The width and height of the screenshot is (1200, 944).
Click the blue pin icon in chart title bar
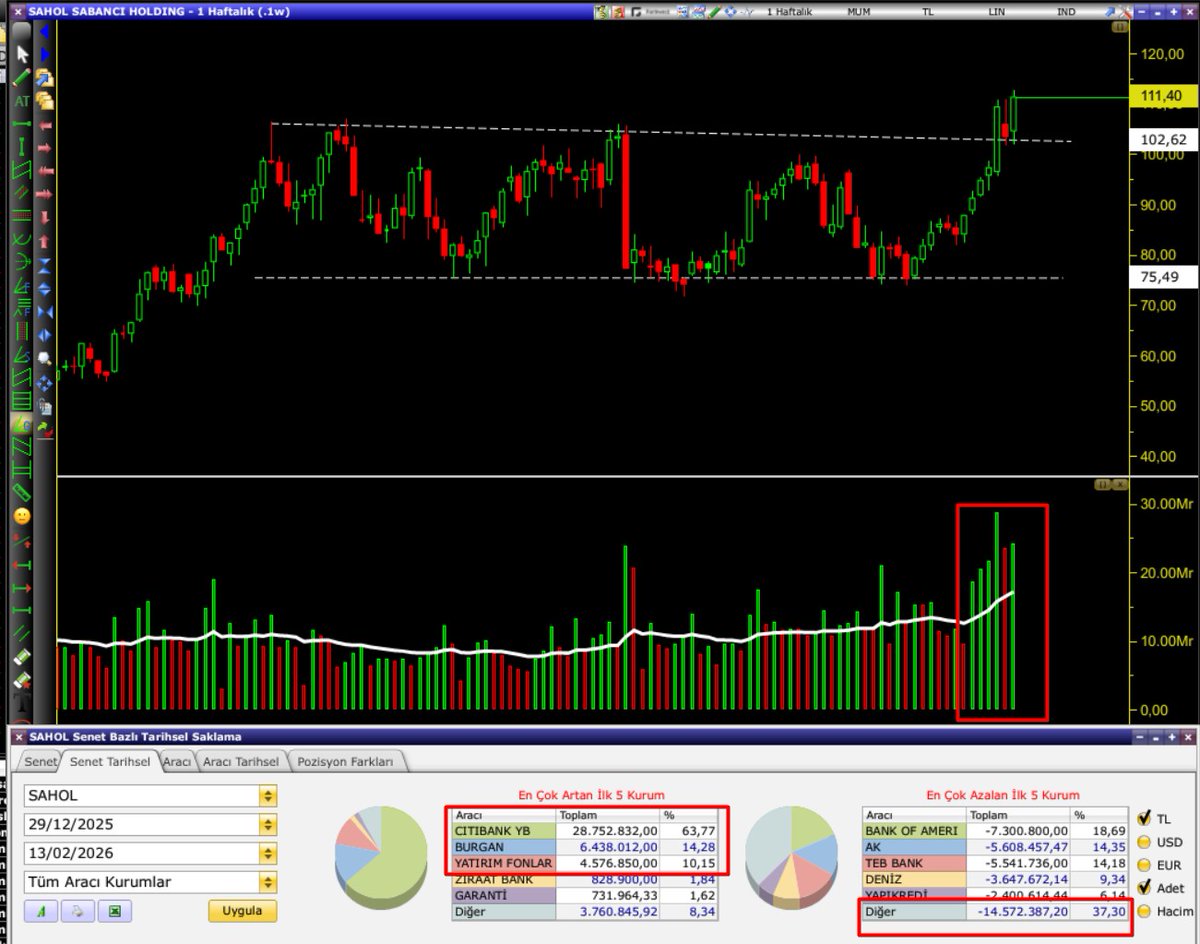pyautogui.click(x=1111, y=11)
